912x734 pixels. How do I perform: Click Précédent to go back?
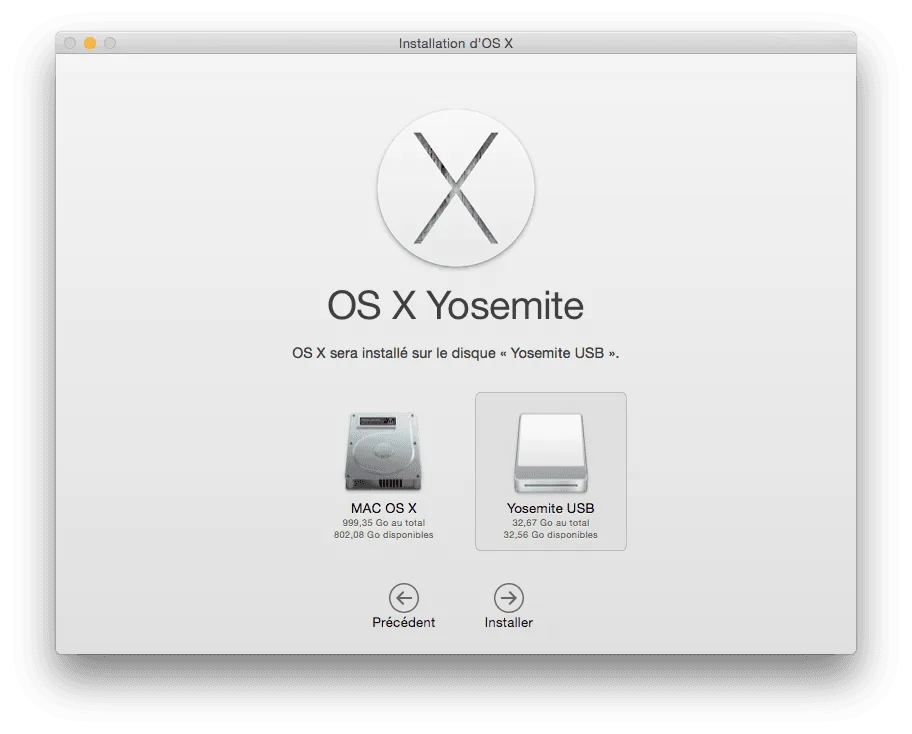(403, 605)
